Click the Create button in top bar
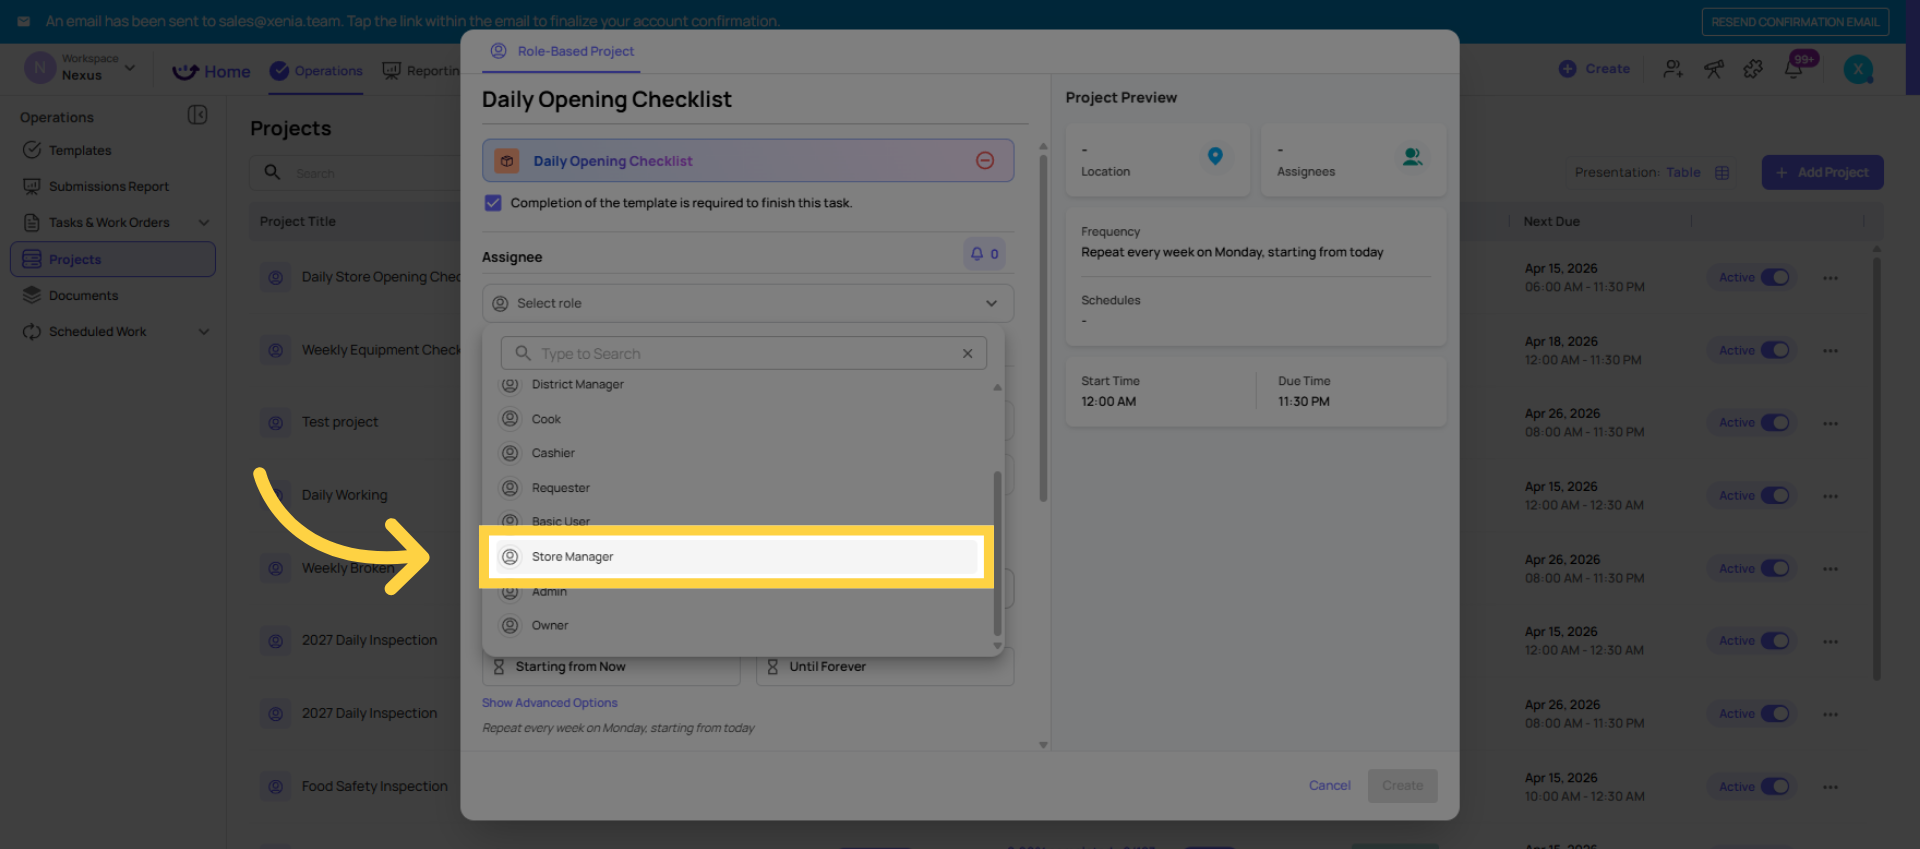 pos(1594,69)
